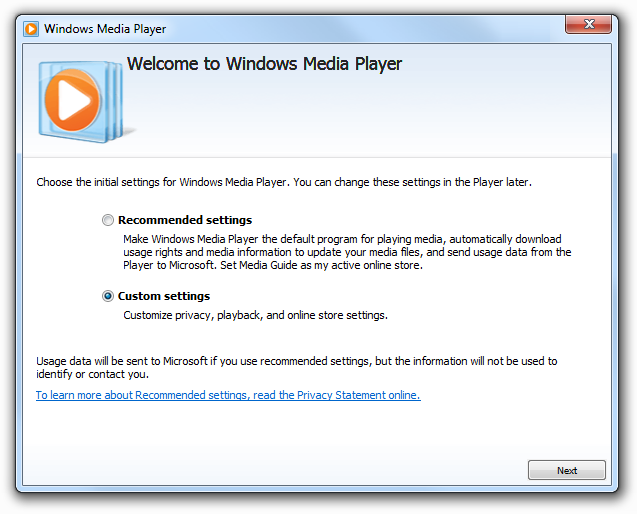Viewport: 637px width, 514px height.
Task: Click the 'Usage data will be sent' notice
Action: click(x=297, y=367)
